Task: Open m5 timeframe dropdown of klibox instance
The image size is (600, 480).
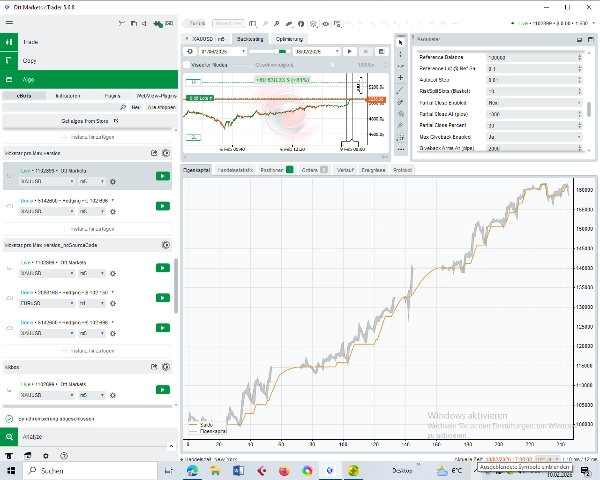Action: click(x=91, y=395)
